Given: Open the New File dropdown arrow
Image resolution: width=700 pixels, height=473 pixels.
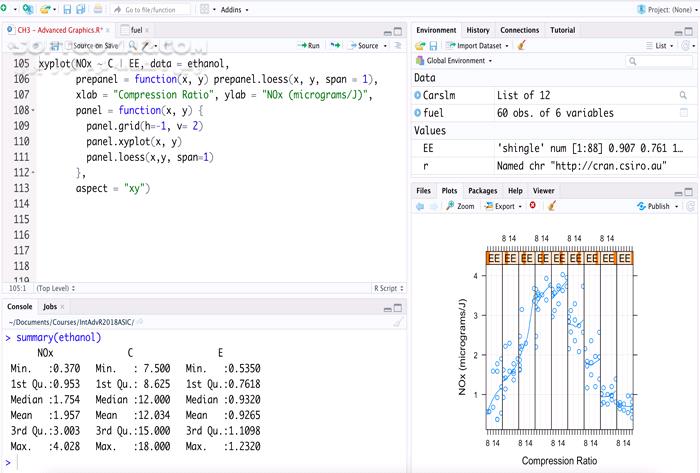Looking at the screenshot, I should coord(15,9).
